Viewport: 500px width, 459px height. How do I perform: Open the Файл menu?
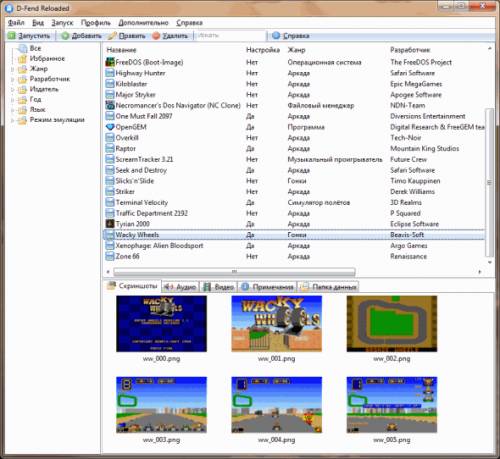click(16, 23)
